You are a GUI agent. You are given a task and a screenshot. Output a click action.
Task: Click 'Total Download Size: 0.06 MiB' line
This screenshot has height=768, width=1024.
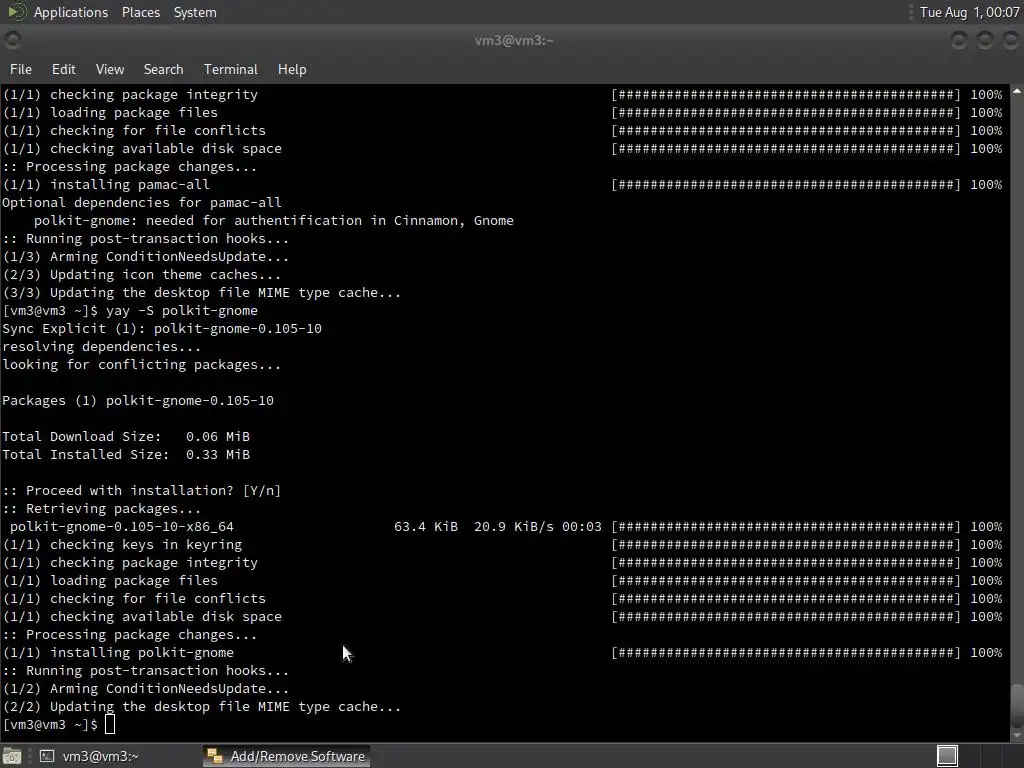click(x=126, y=436)
